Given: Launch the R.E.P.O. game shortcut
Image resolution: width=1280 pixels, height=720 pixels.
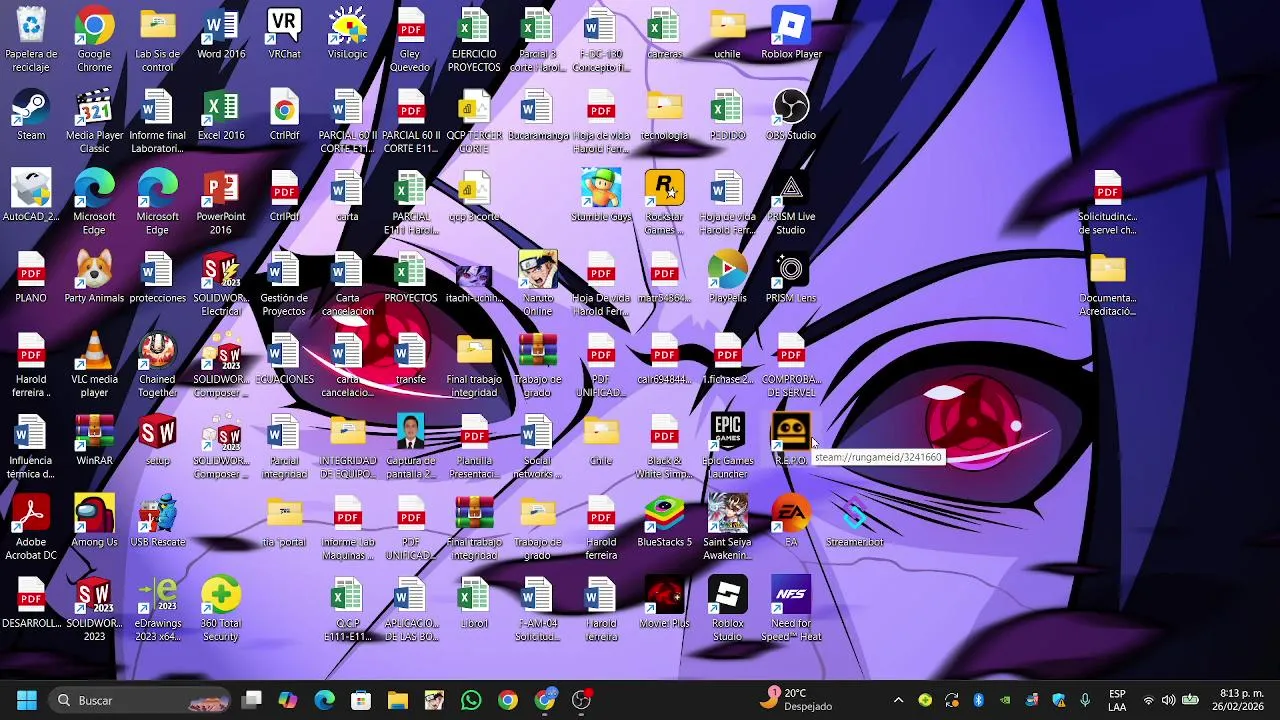Looking at the screenshot, I should pyautogui.click(x=790, y=440).
